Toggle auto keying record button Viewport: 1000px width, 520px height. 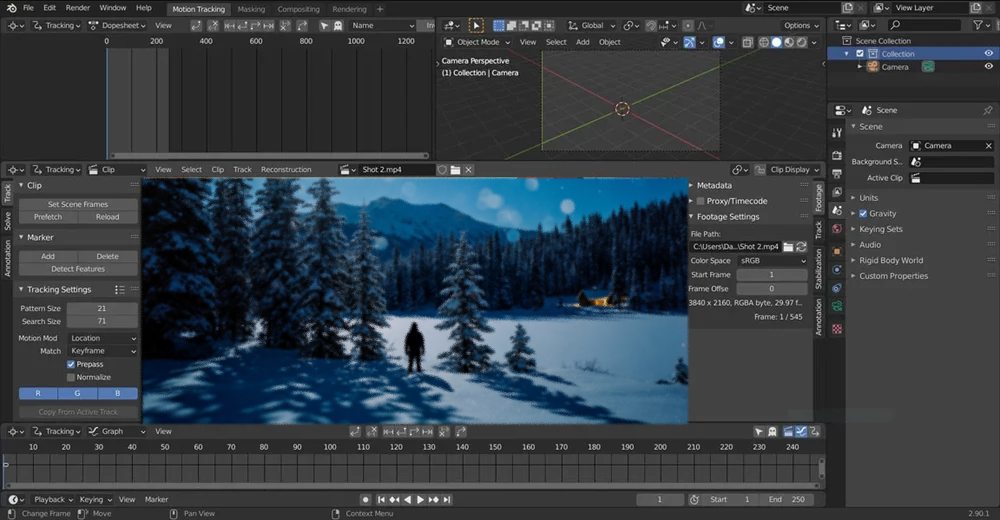pyautogui.click(x=365, y=500)
